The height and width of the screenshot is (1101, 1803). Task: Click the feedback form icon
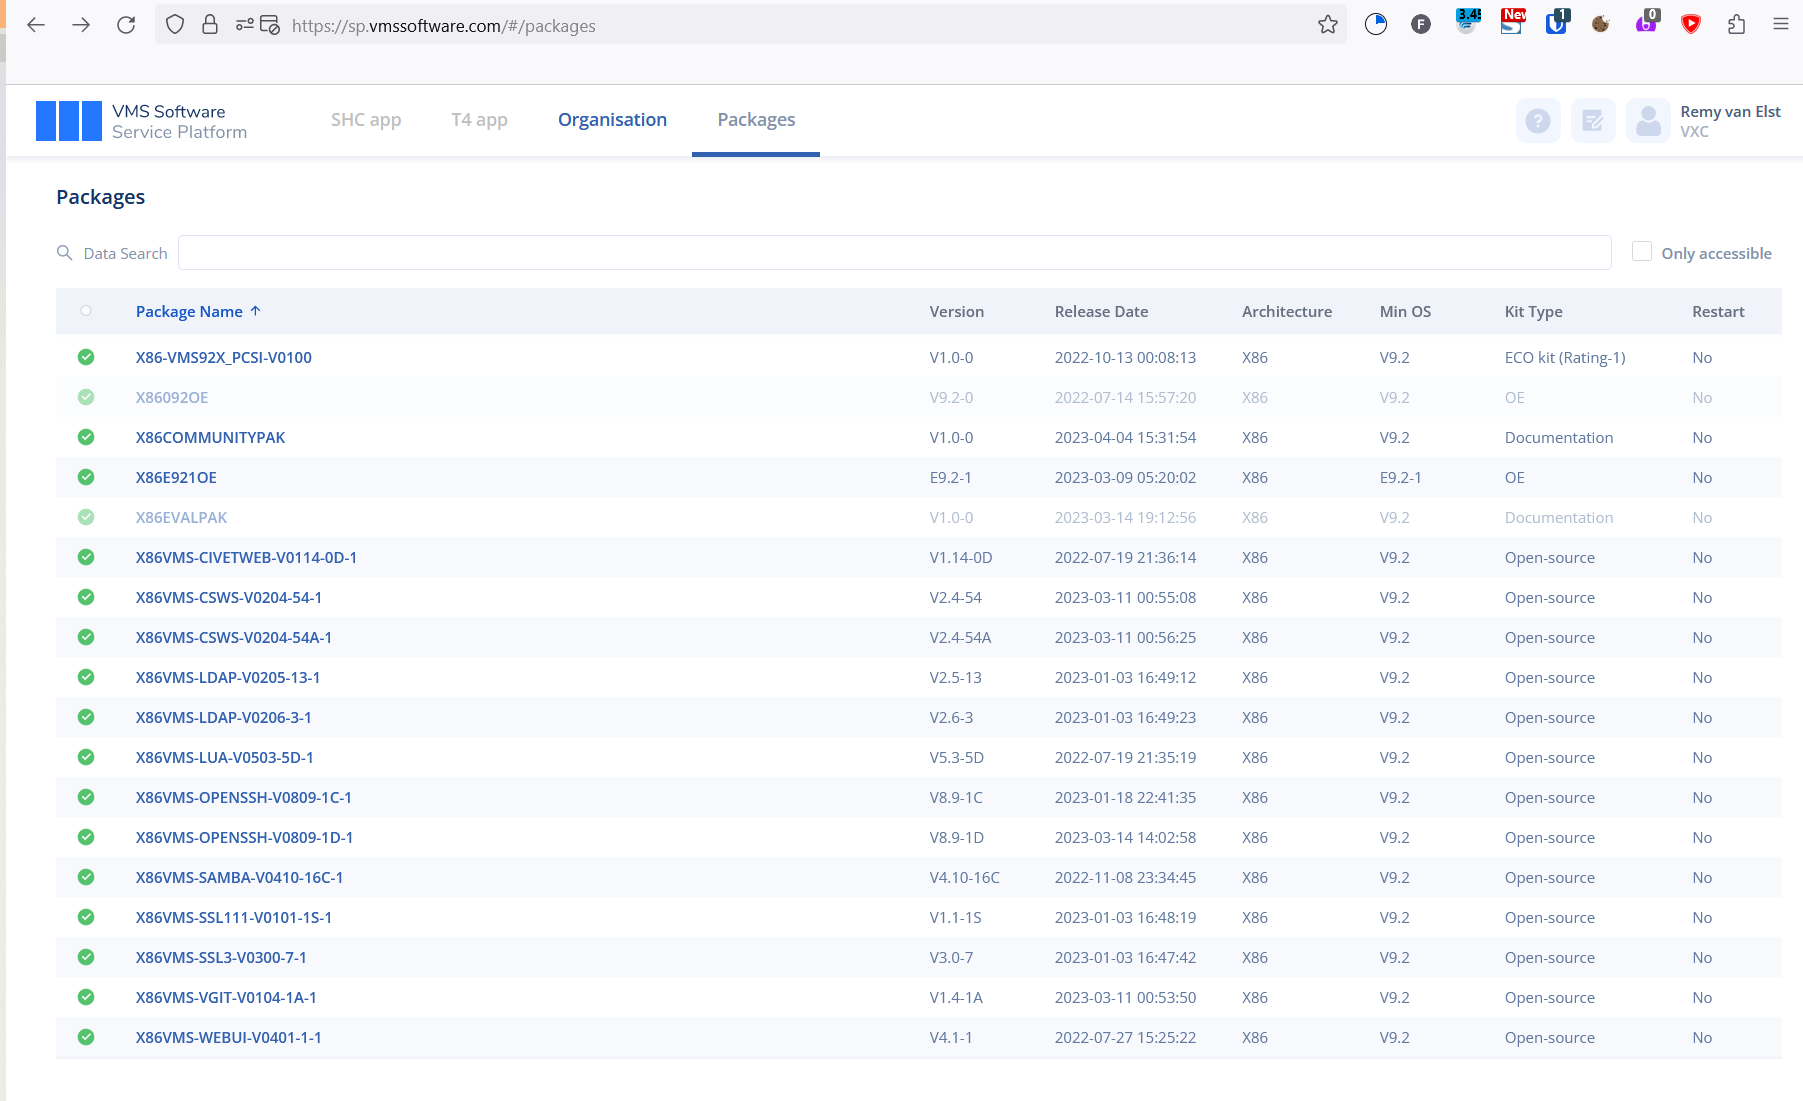(1593, 120)
